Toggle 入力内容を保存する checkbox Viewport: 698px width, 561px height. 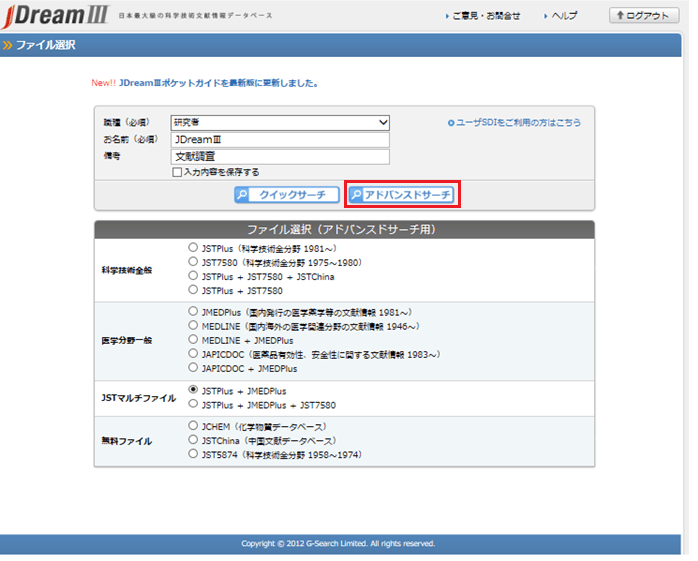(x=179, y=174)
